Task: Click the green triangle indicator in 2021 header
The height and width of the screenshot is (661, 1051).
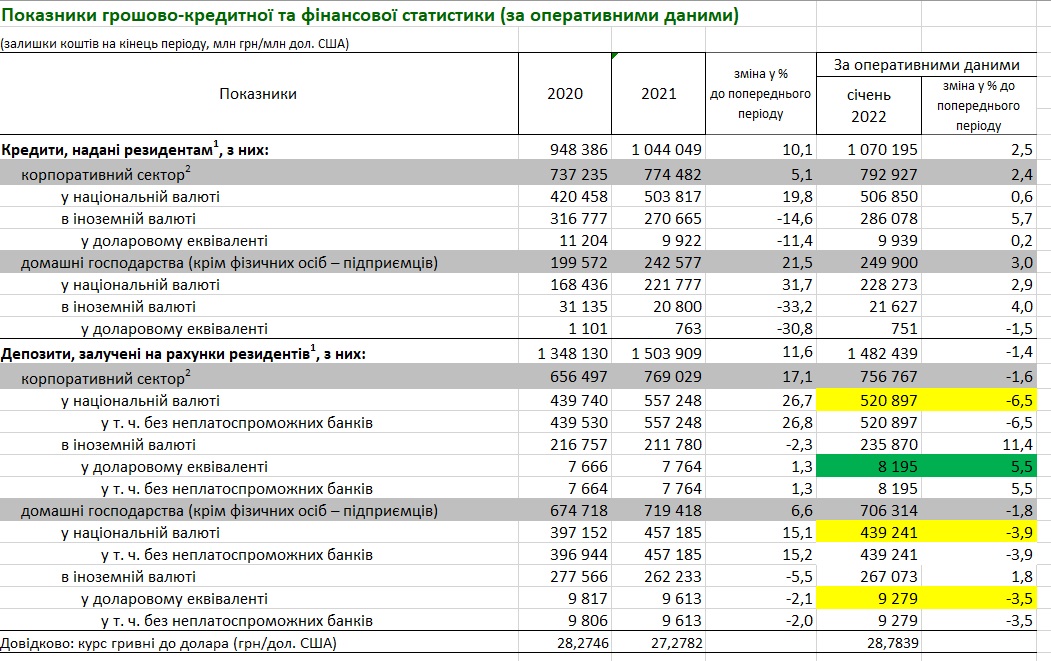Action: coord(615,57)
